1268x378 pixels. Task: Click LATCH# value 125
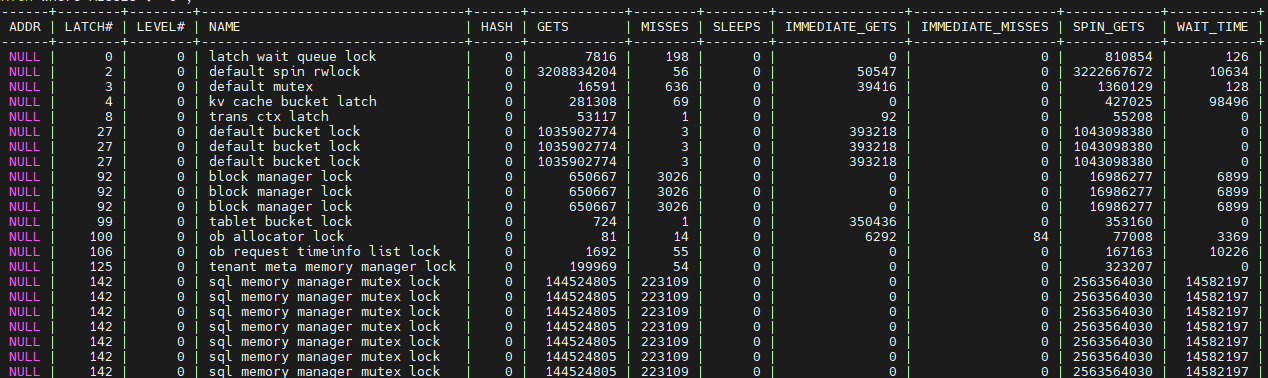101,266
